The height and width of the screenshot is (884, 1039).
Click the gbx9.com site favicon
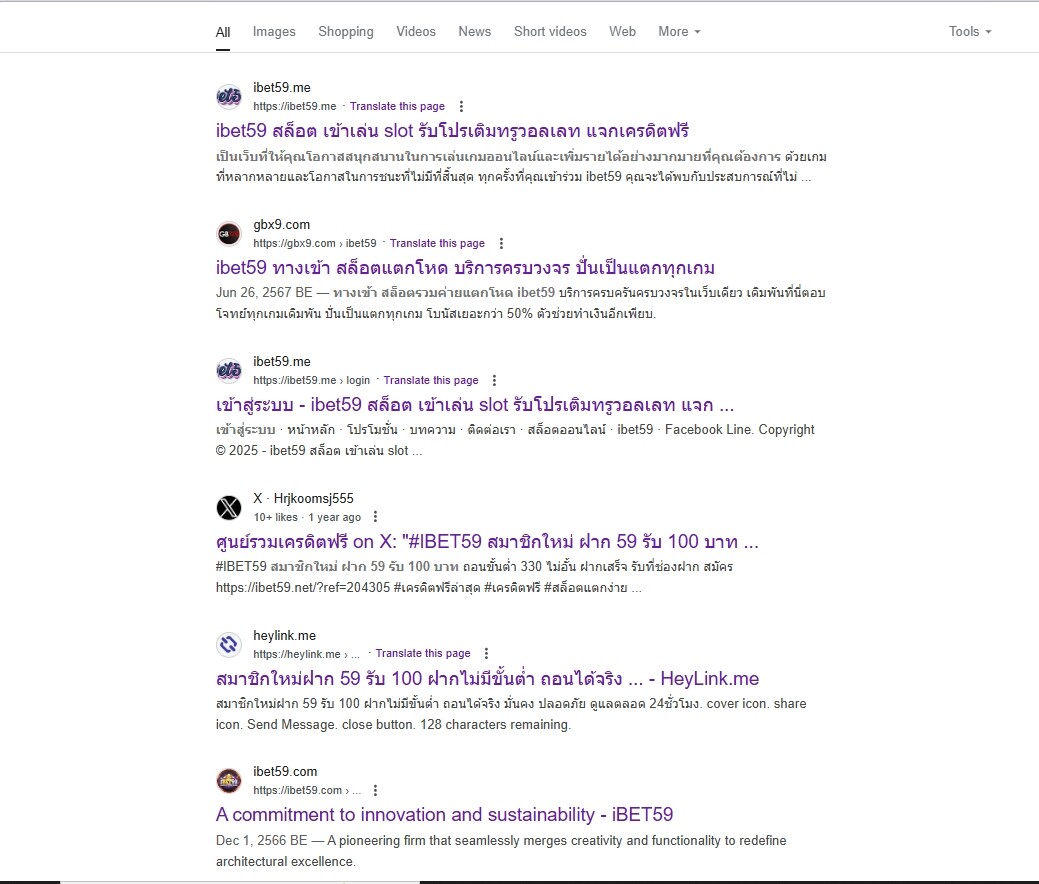point(229,233)
